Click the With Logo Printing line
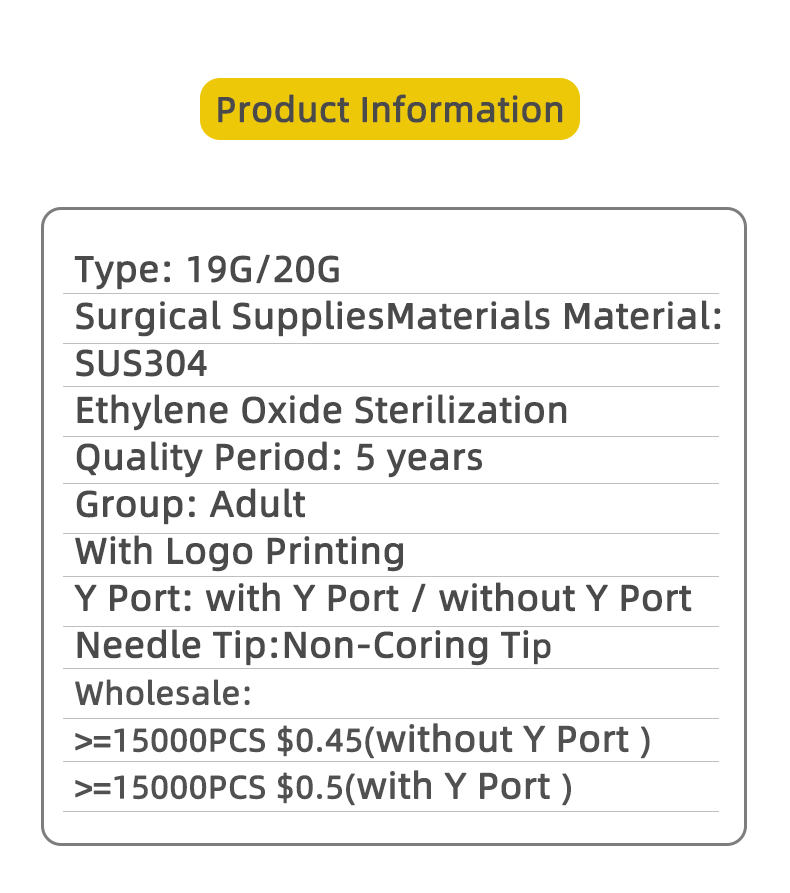Viewport: 790px width, 893px height. coord(240,551)
